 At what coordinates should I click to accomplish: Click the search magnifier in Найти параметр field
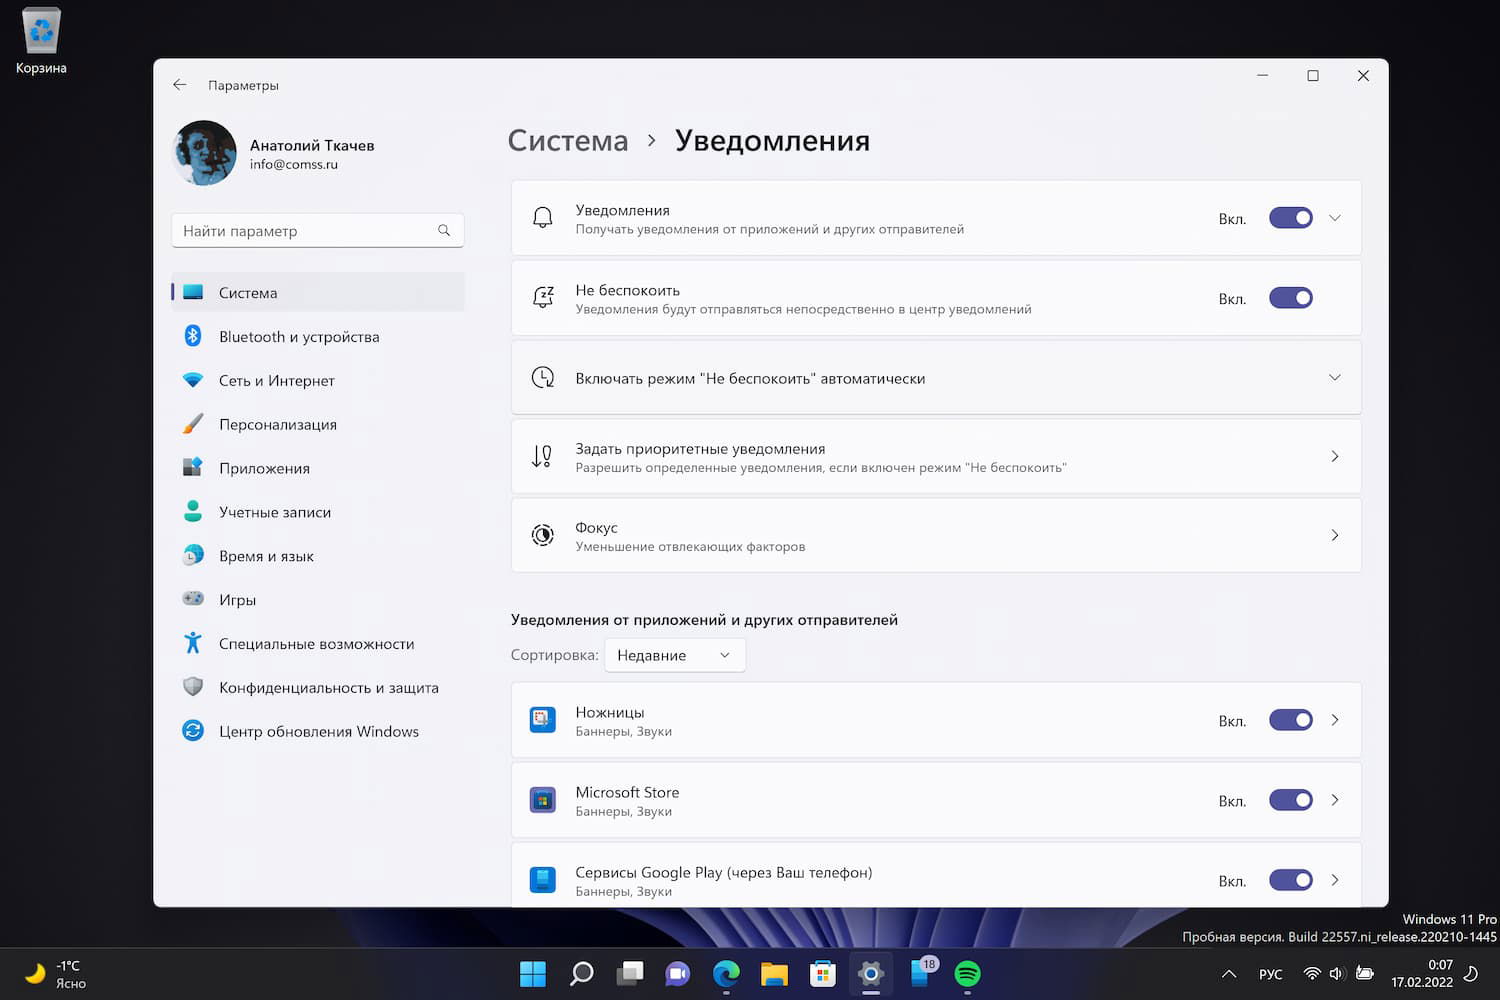pos(444,230)
